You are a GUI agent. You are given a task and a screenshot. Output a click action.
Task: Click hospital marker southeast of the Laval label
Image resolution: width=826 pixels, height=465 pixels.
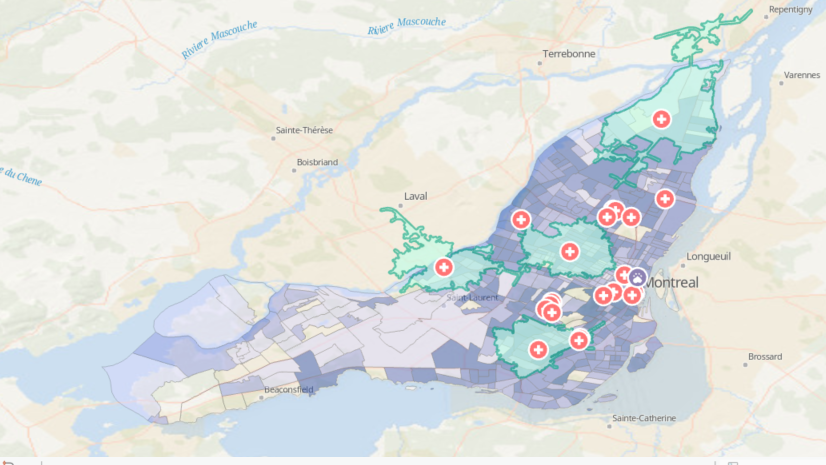click(x=520, y=219)
